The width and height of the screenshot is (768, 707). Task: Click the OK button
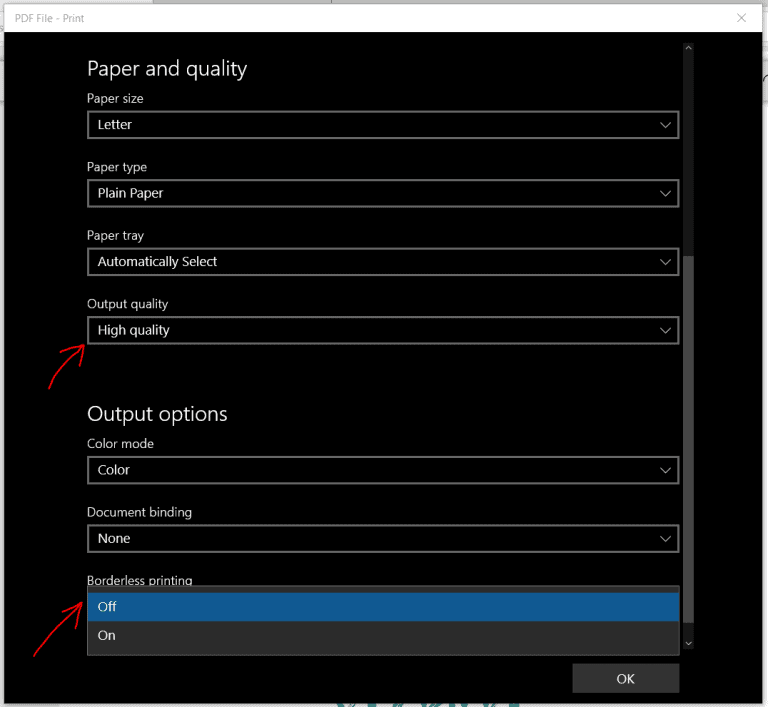pyautogui.click(x=625, y=679)
